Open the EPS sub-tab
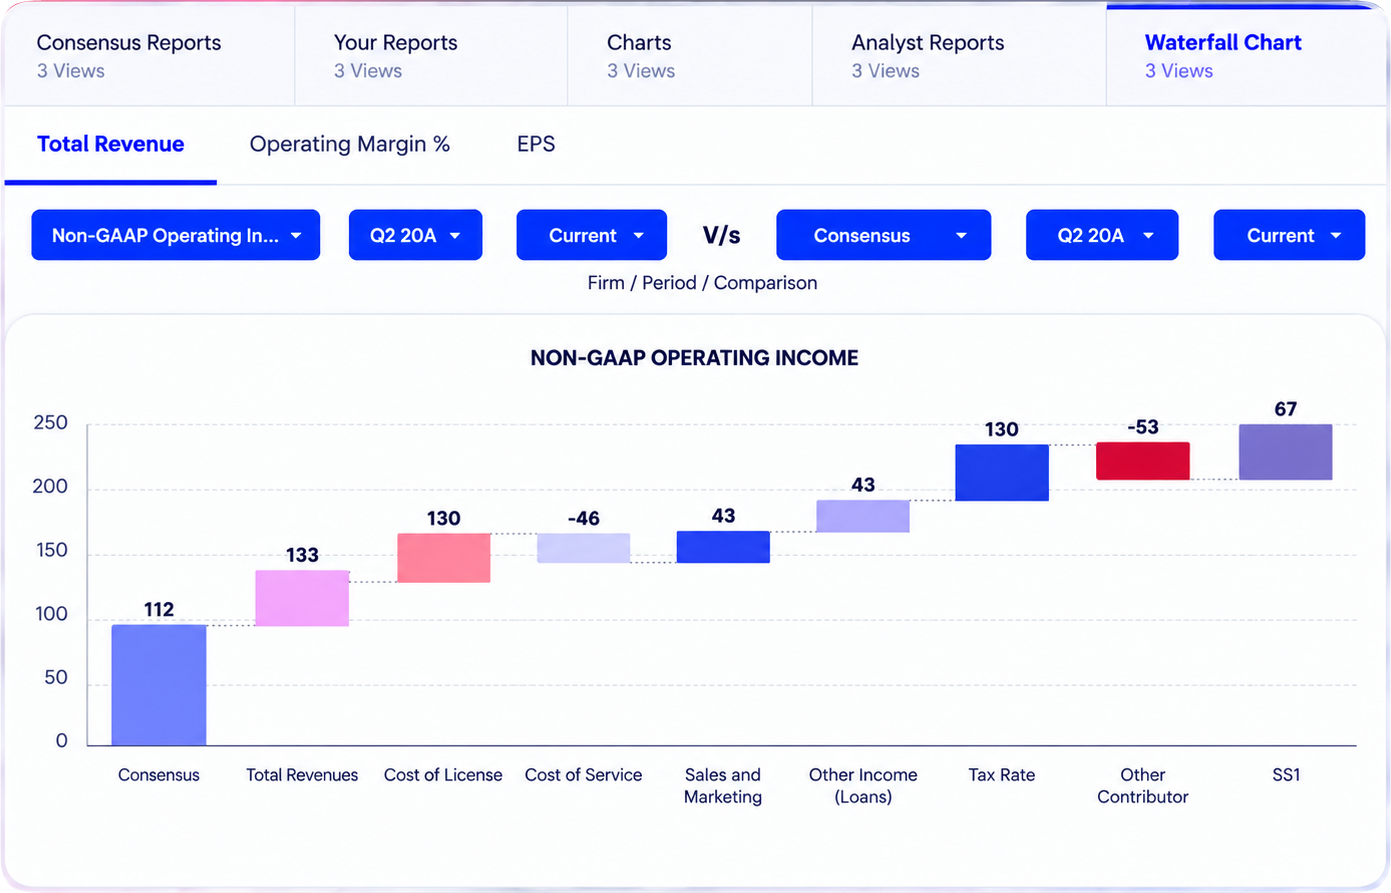The height and width of the screenshot is (893, 1391). click(x=536, y=144)
